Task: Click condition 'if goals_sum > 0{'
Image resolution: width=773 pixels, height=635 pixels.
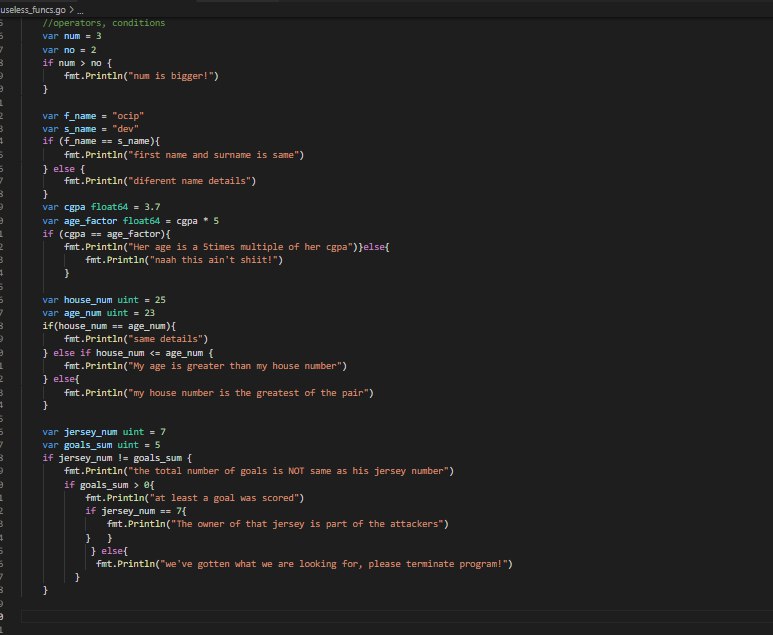Action: 109,485
